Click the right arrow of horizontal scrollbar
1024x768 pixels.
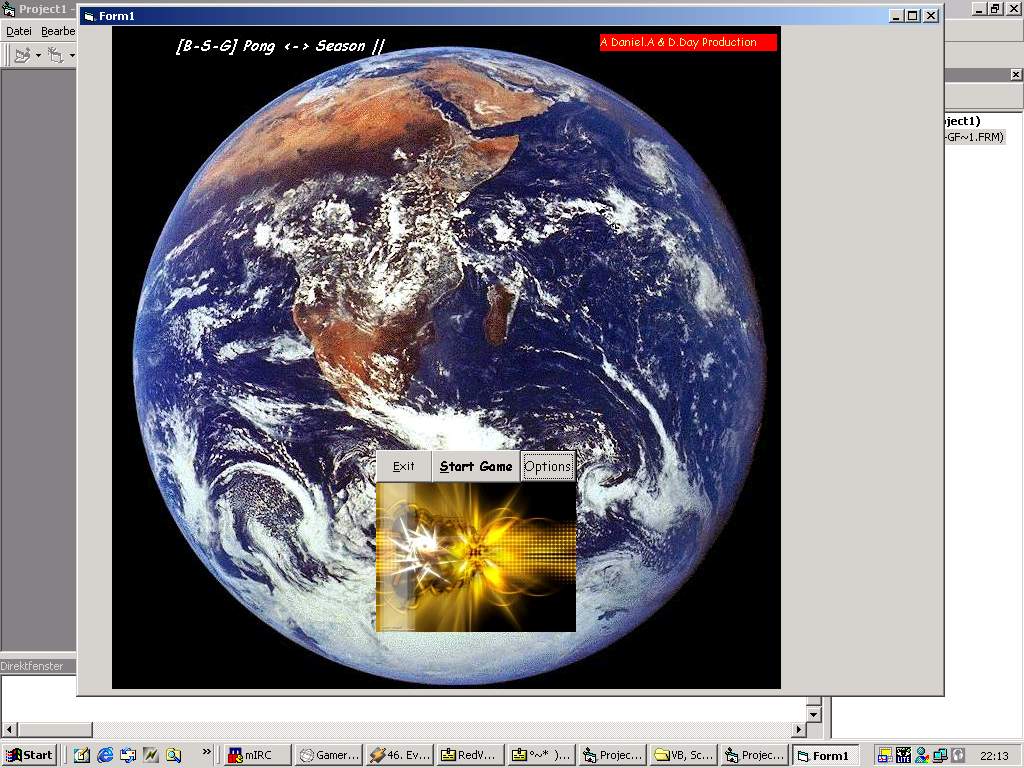[x=798, y=729]
